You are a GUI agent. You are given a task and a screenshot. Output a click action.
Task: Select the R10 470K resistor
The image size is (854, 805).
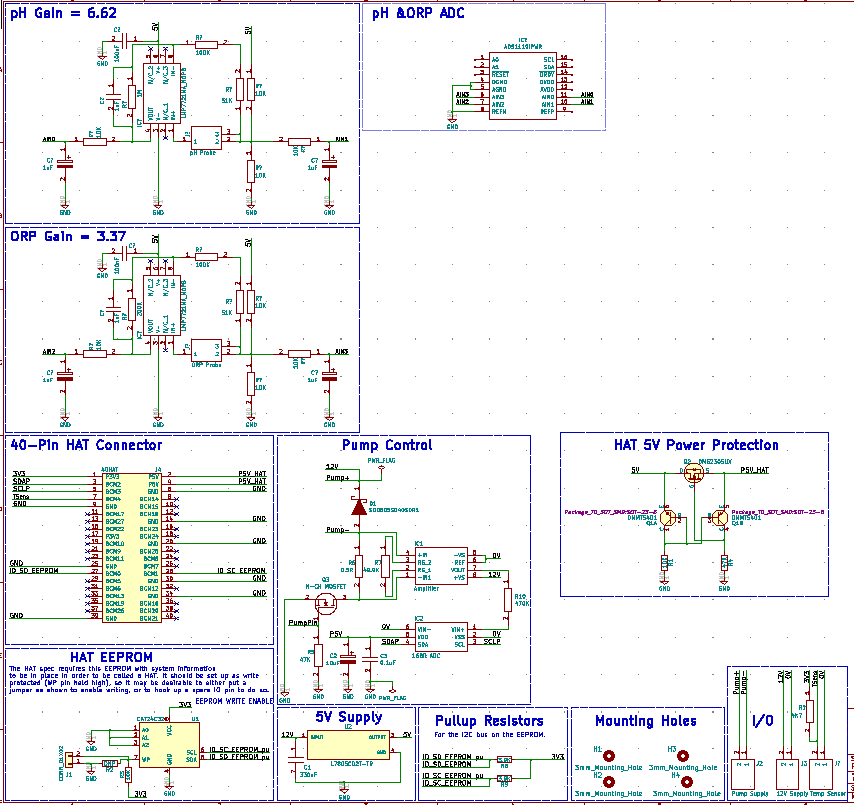508,600
